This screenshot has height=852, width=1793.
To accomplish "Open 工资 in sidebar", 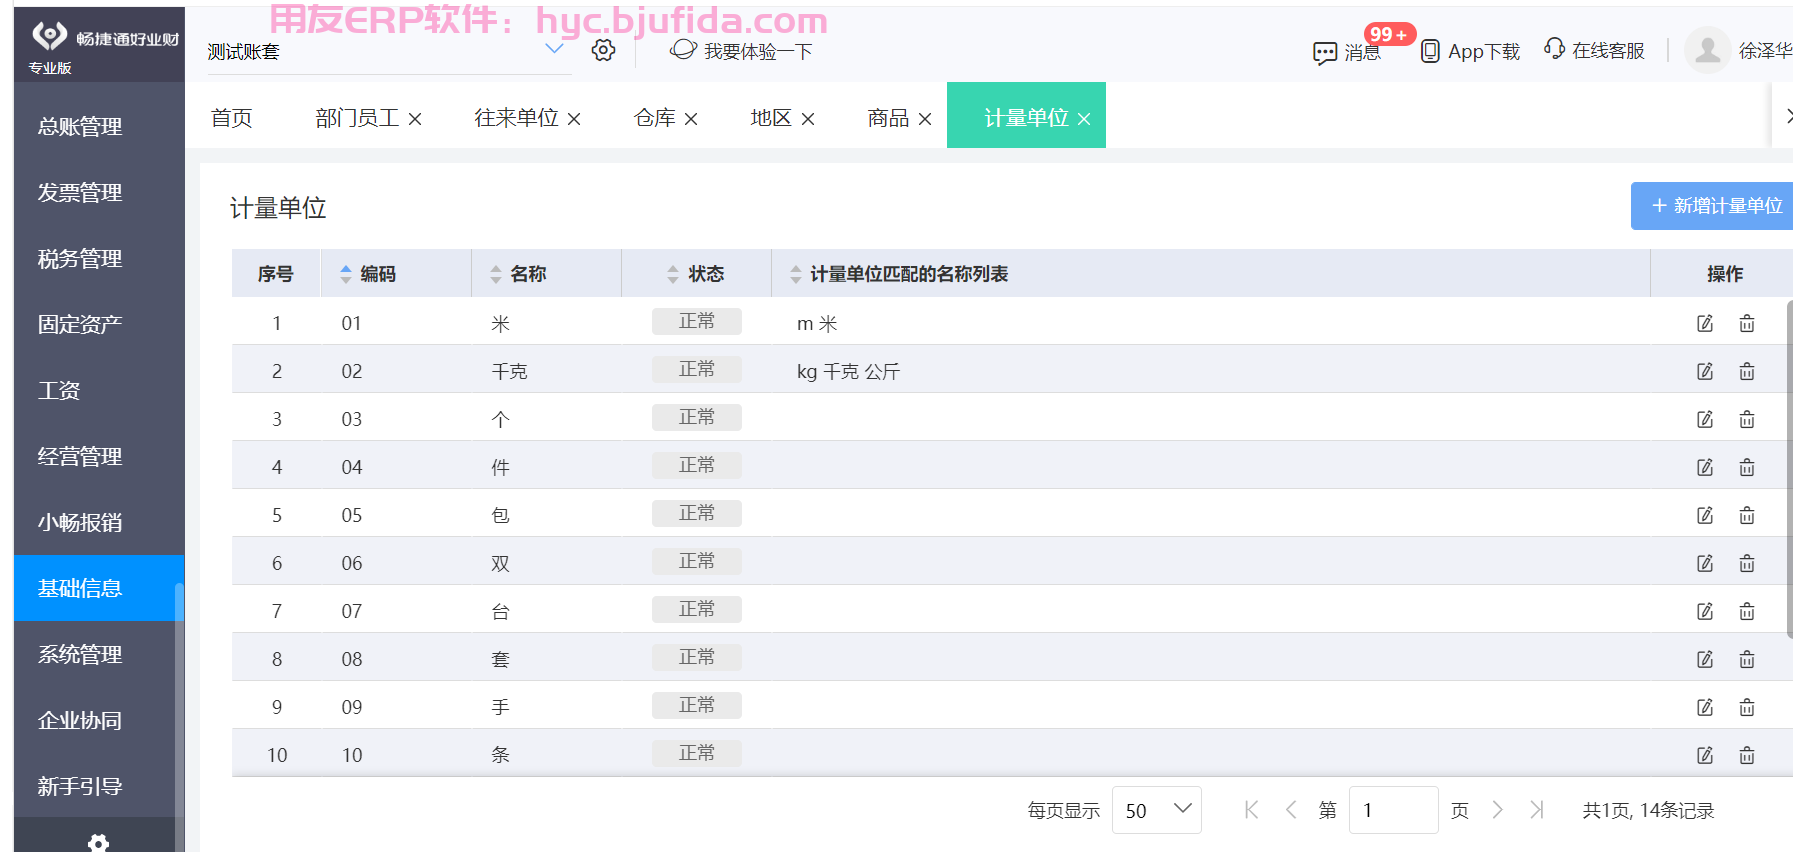I will [99, 390].
